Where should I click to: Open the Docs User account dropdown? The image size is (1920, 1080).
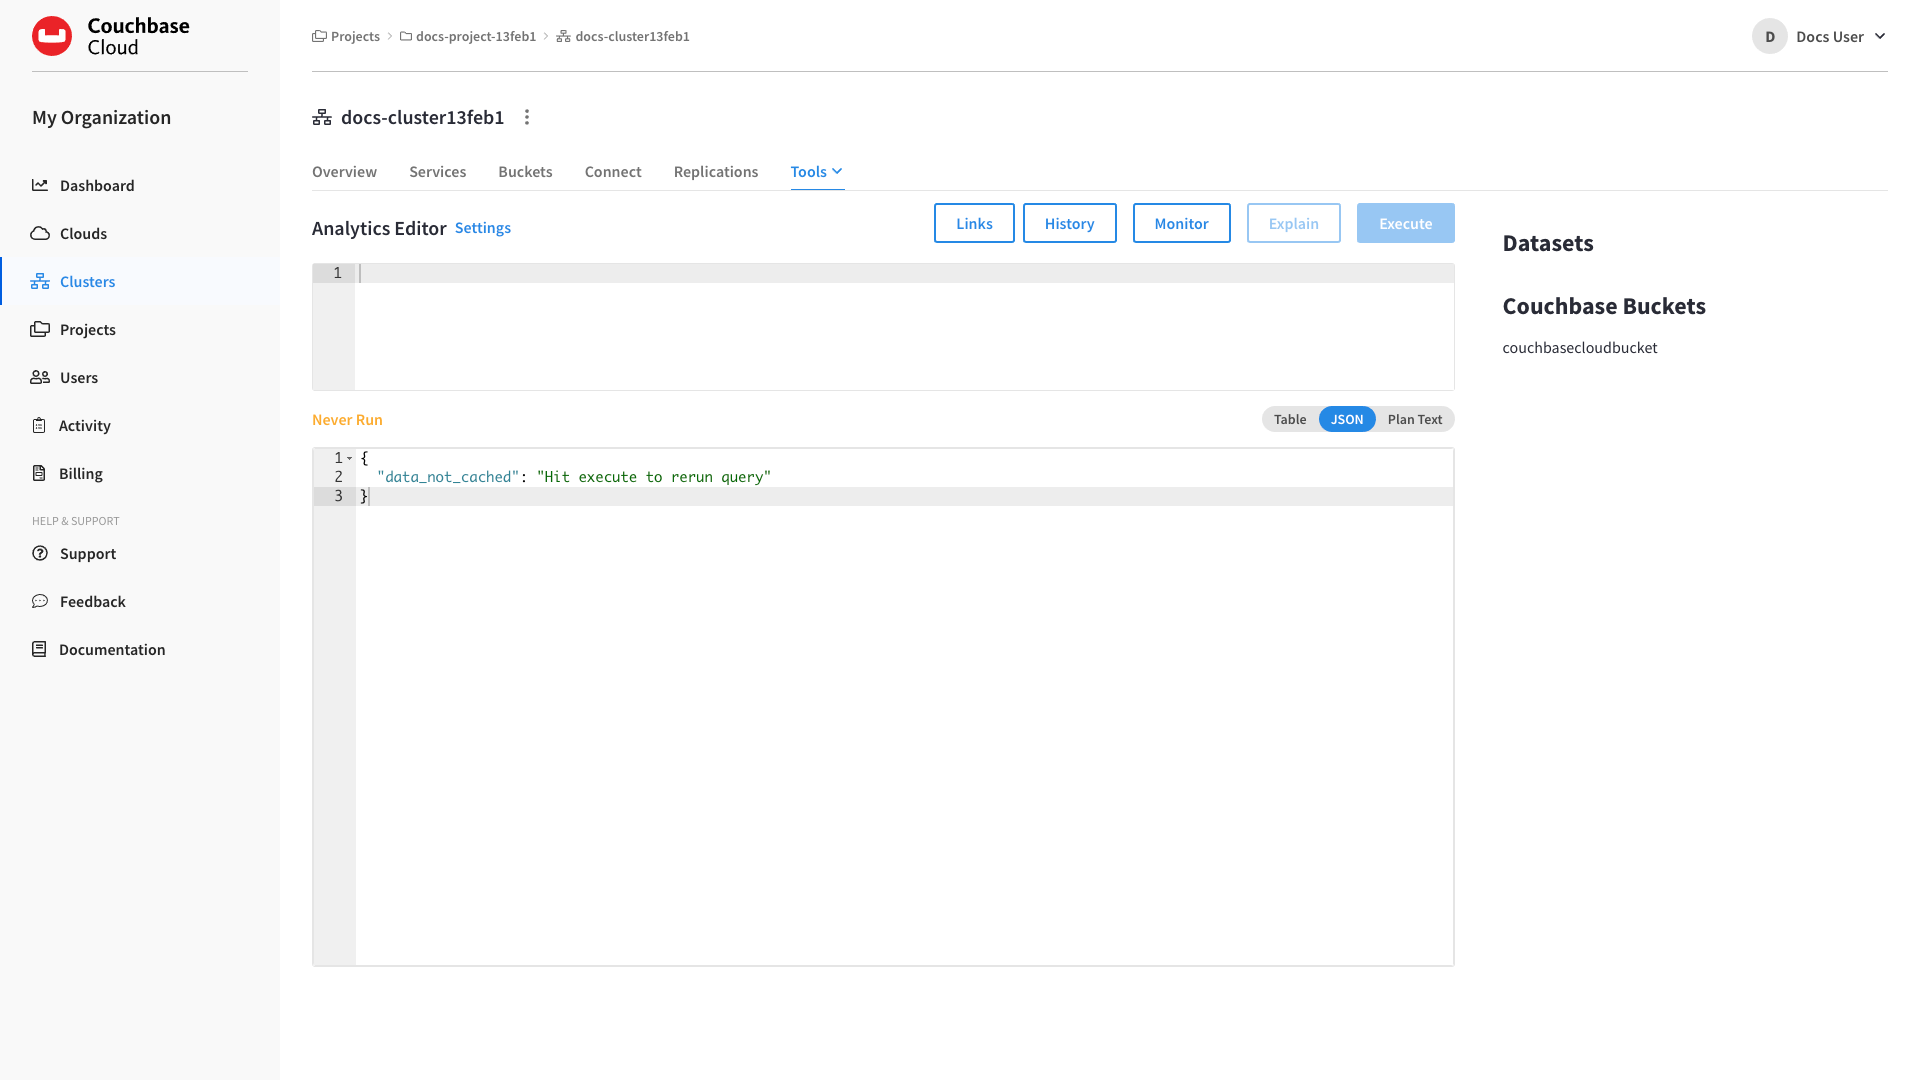click(x=1829, y=36)
